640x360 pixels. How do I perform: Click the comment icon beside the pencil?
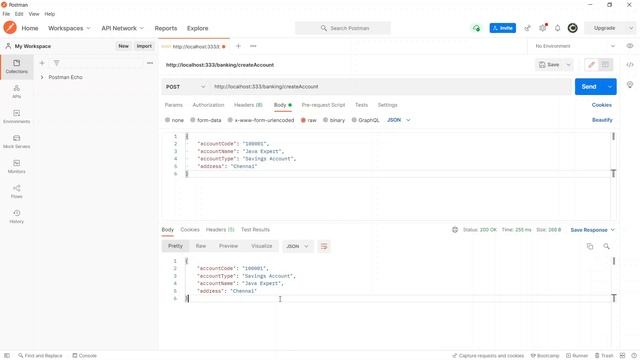pyautogui.click(x=605, y=64)
